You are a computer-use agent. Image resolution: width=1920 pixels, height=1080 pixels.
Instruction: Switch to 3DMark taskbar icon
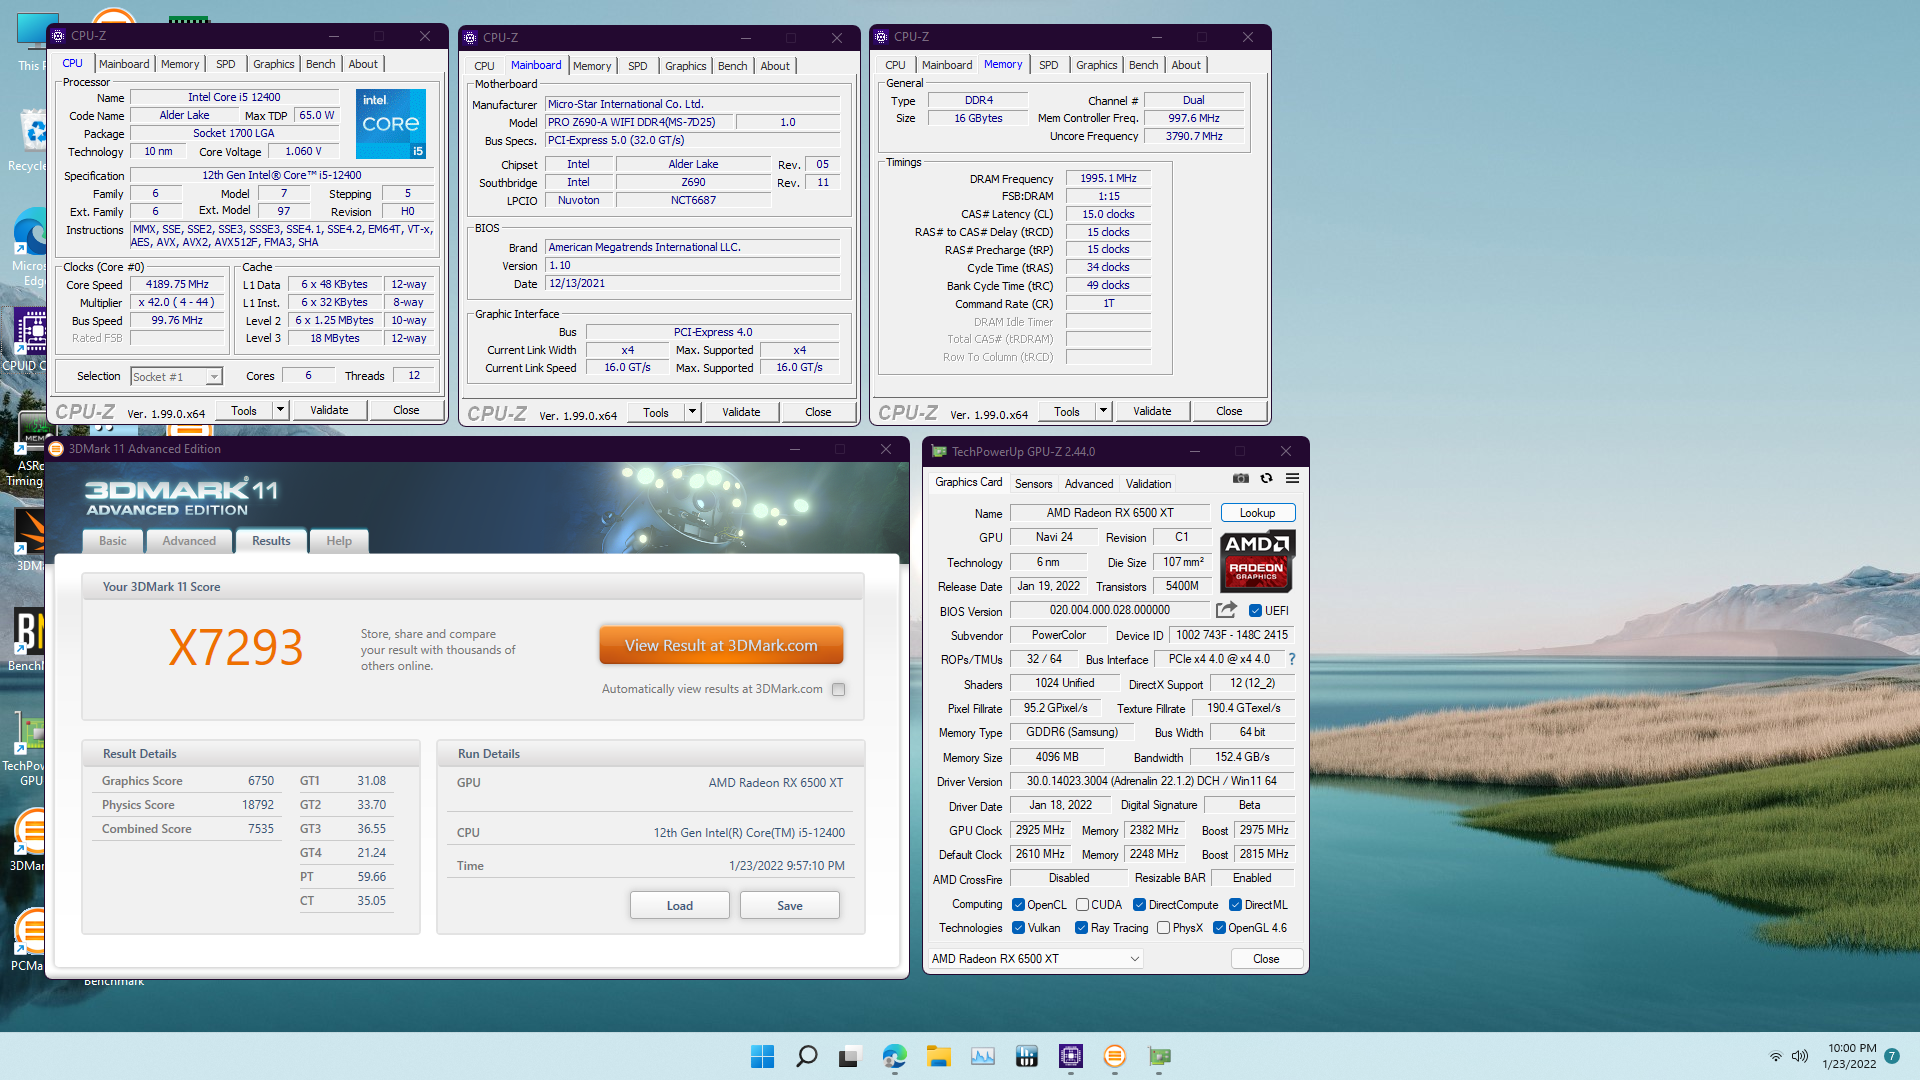point(1114,1056)
